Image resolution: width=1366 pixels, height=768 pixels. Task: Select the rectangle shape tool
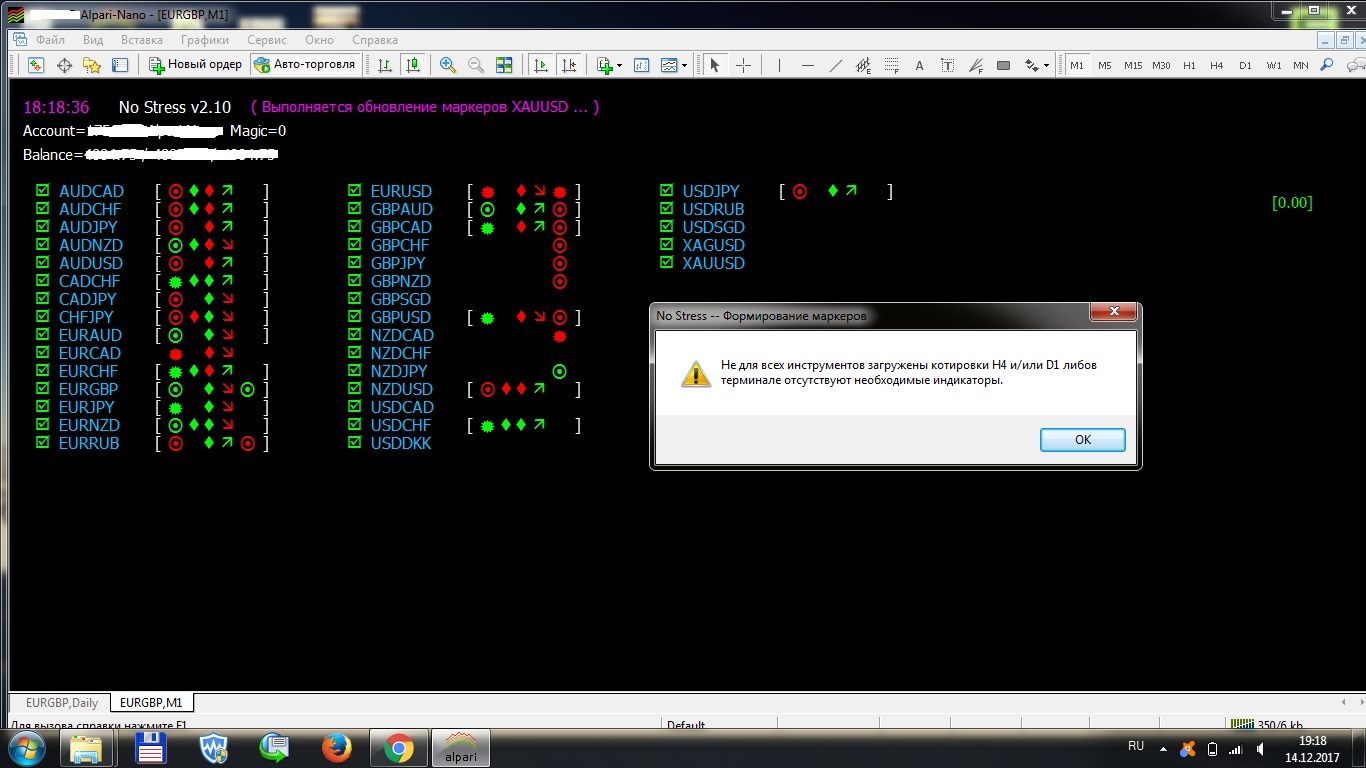point(1004,65)
